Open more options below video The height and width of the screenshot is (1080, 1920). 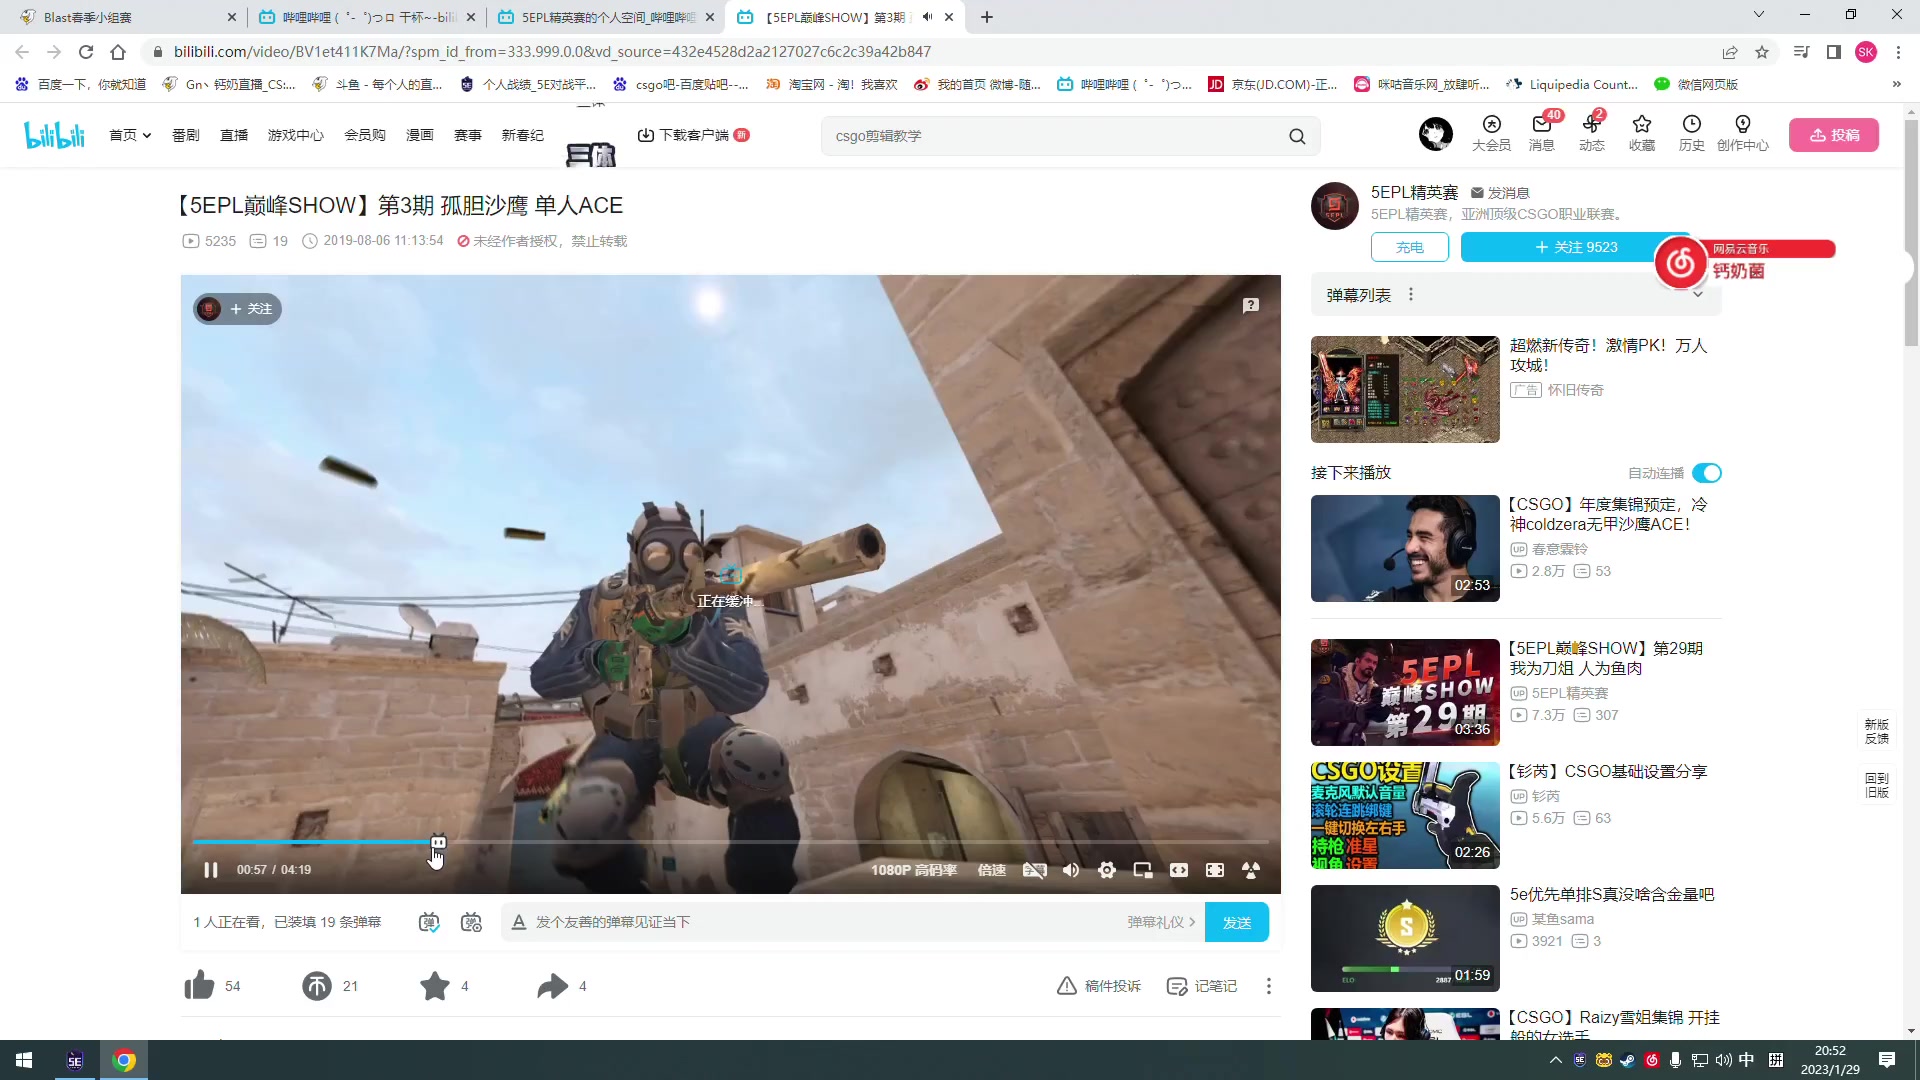click(1269, 986)
